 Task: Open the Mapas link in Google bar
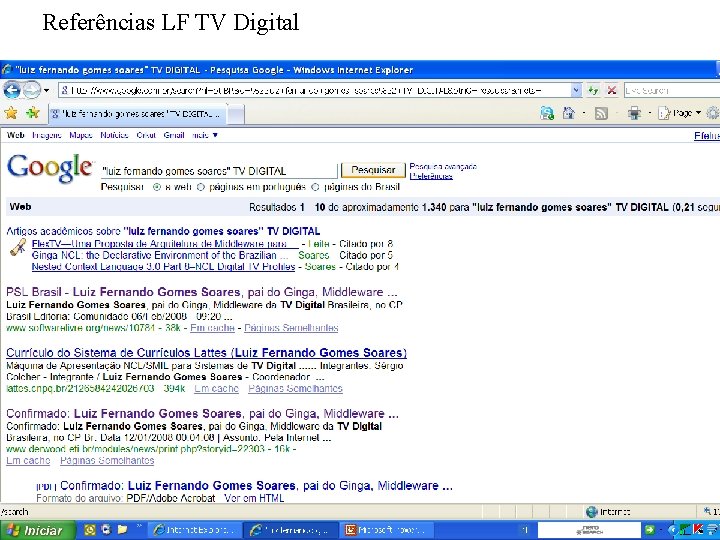point(81,135)
